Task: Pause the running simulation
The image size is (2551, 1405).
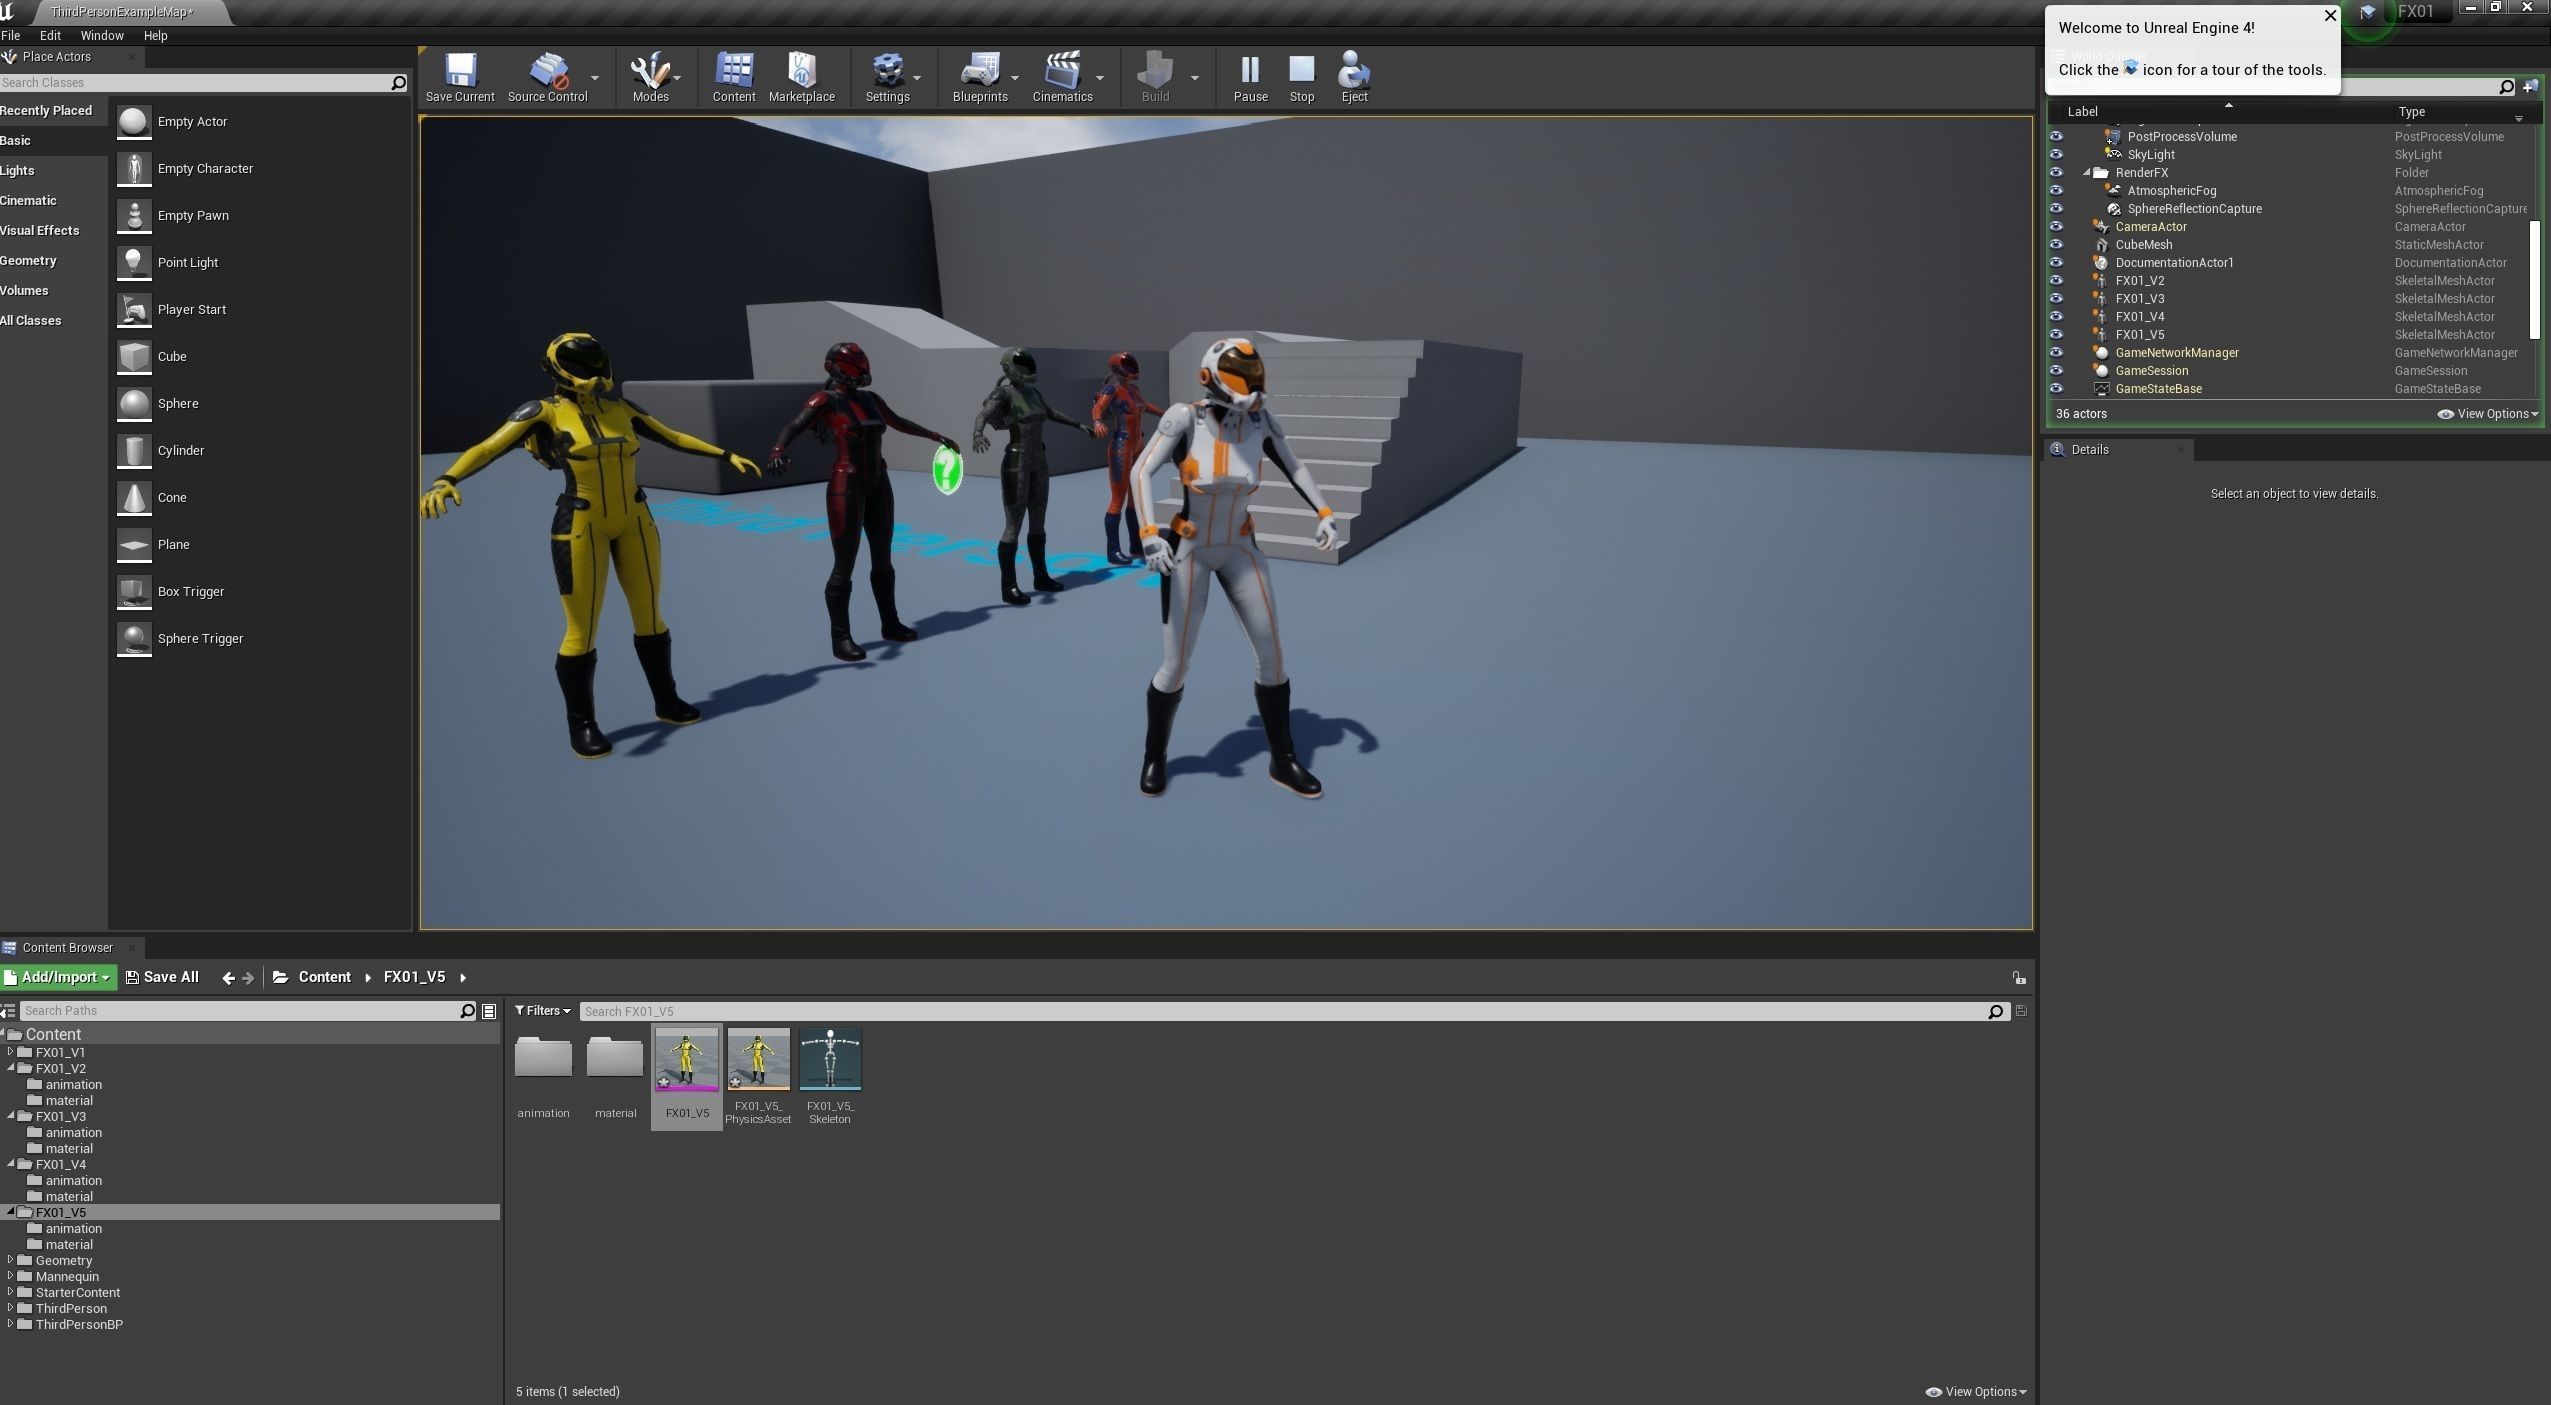Action: coord(1250,76)
